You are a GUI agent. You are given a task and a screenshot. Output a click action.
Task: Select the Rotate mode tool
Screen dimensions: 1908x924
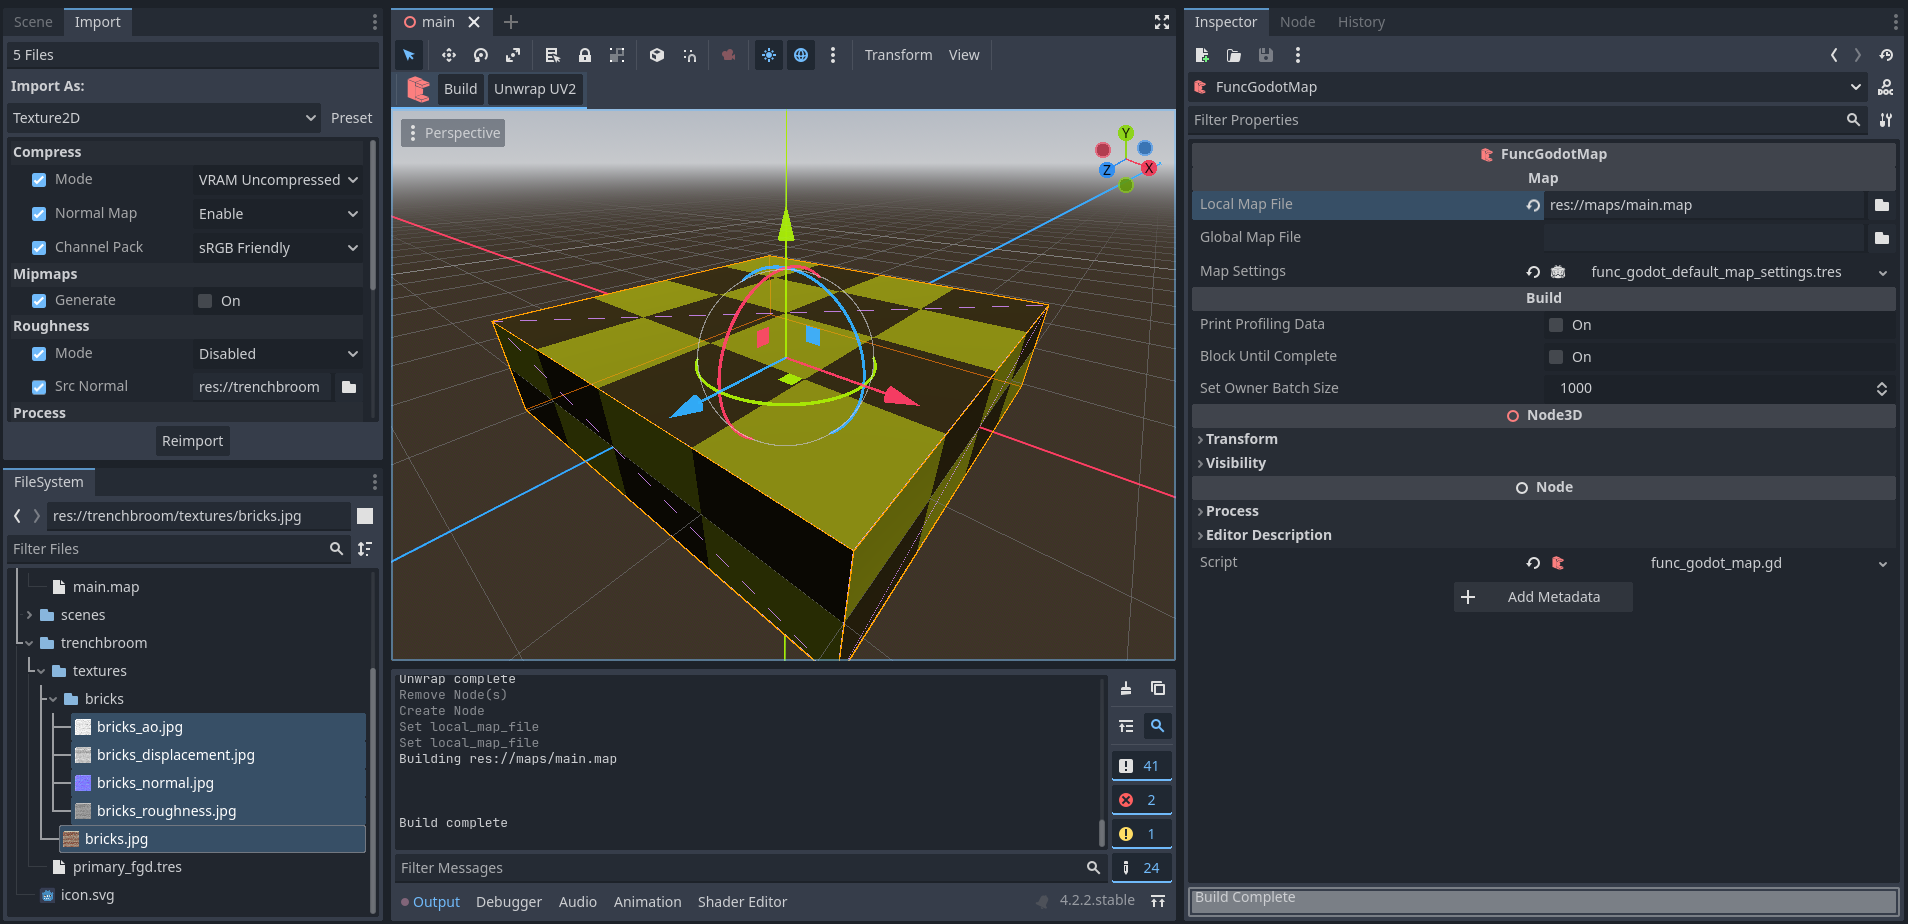coord(481,55)
